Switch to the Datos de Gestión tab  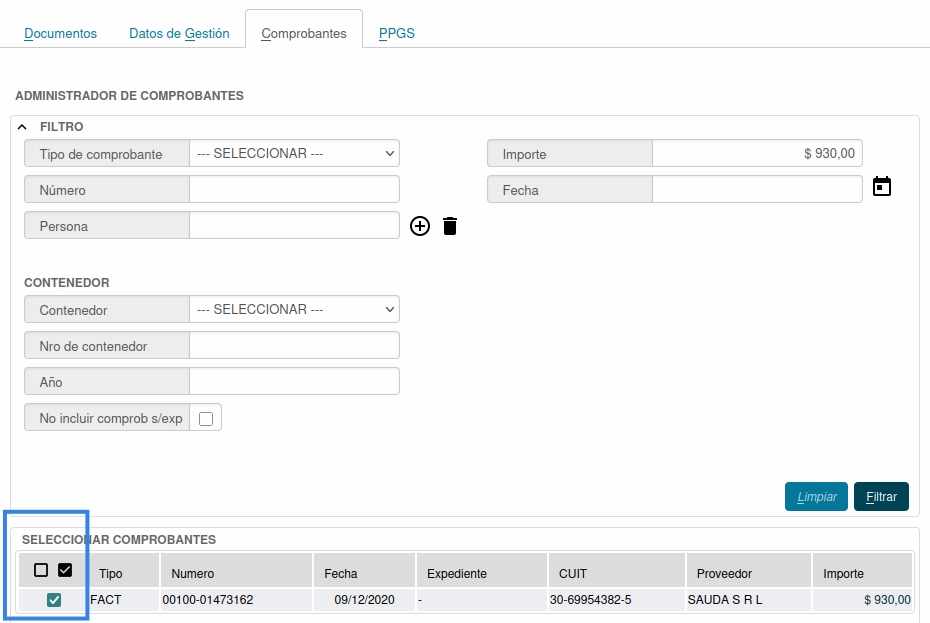(179, 33)
